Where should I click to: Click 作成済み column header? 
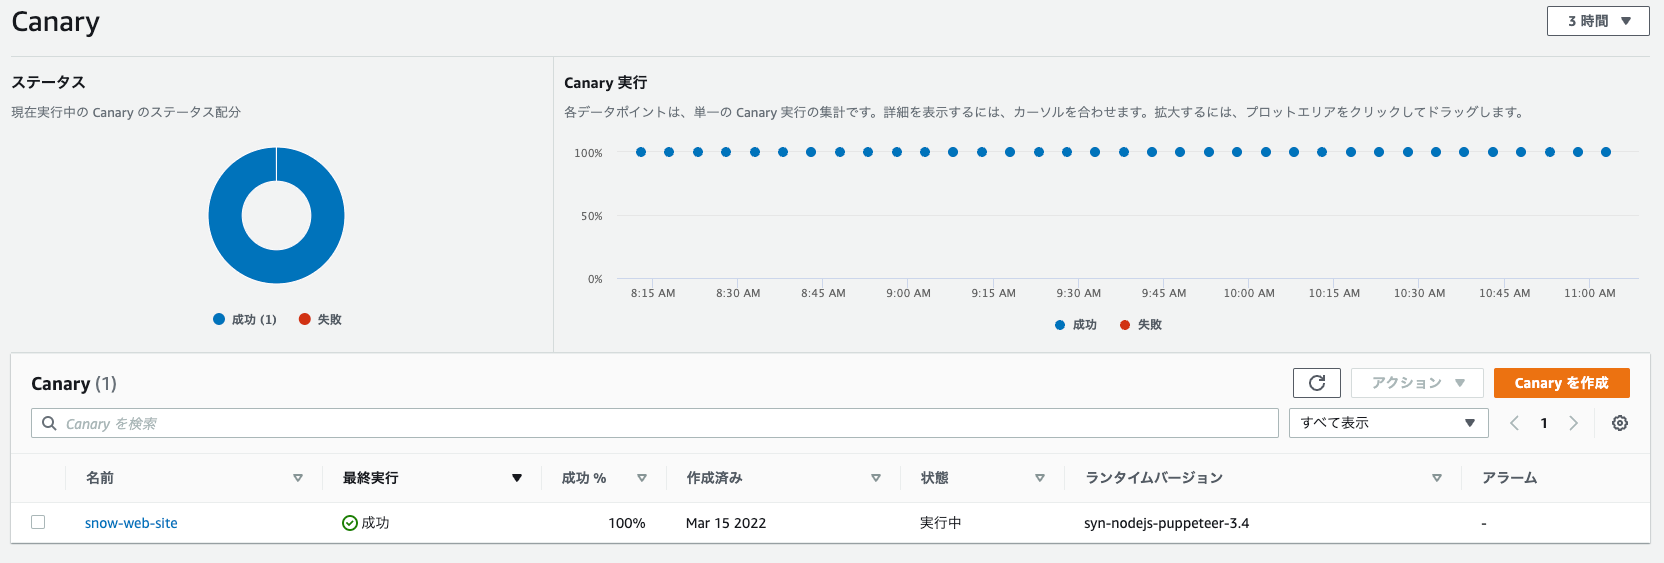click(715, 478)
